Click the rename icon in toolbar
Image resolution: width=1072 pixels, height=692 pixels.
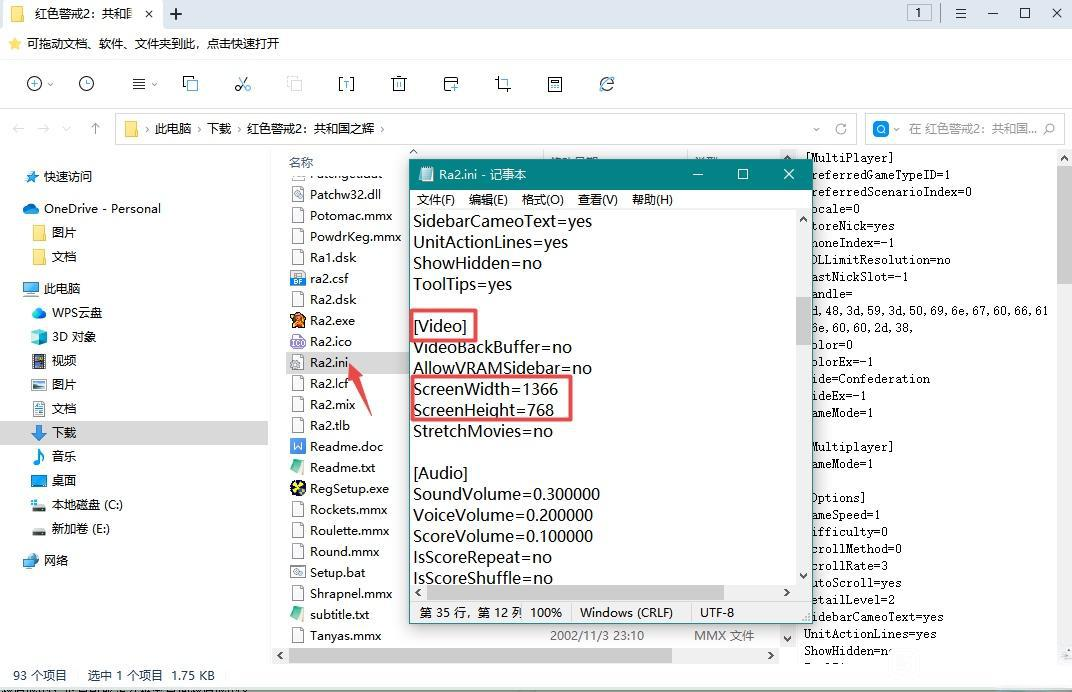tap(346, 84)
